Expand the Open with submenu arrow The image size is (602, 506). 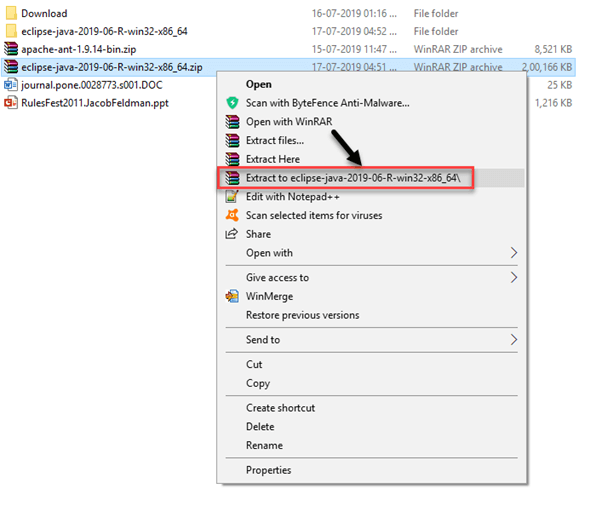514,253
